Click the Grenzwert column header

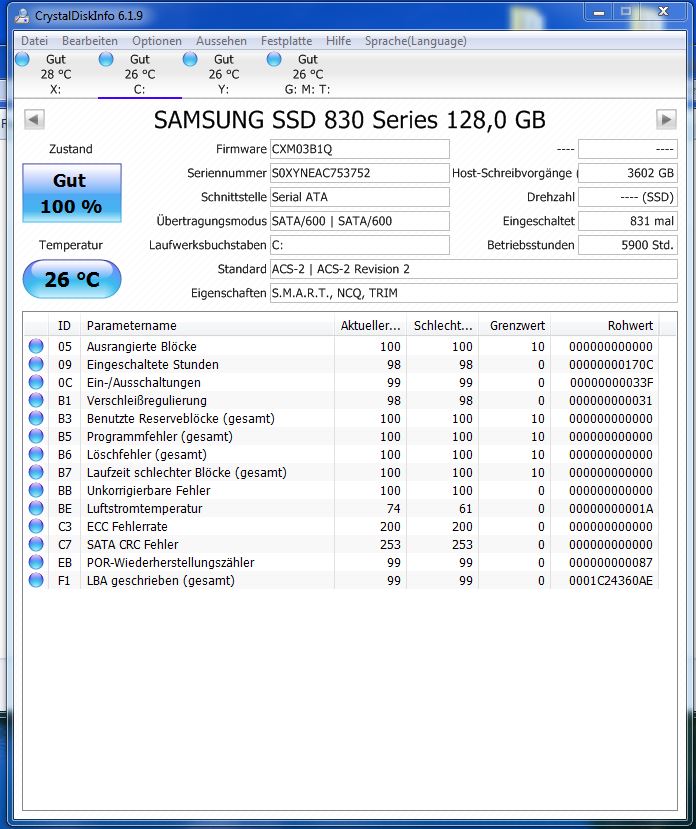click(x=515, y=326)
